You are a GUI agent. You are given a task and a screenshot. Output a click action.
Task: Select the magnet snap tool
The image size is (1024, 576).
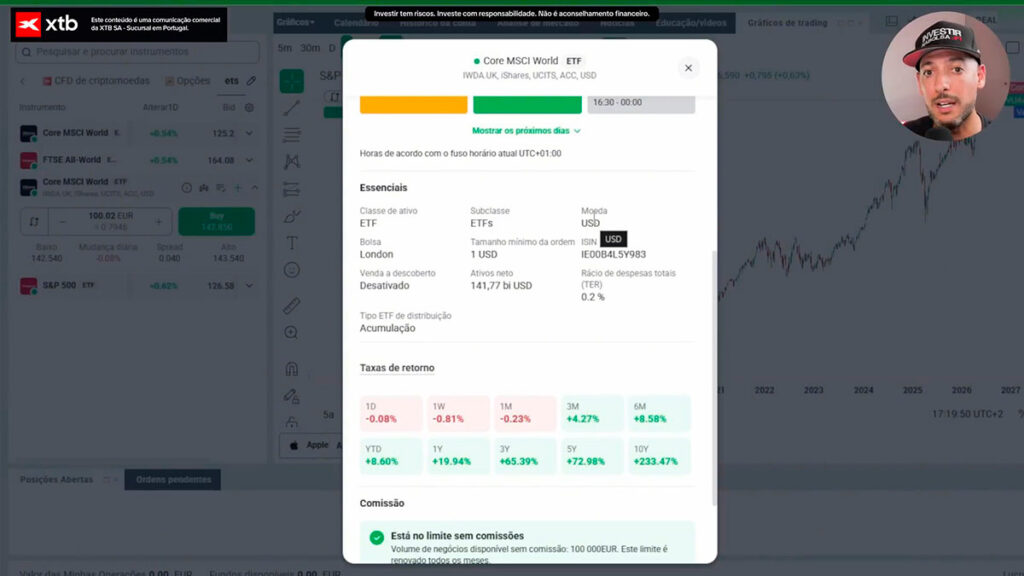(x=291, y=368)
